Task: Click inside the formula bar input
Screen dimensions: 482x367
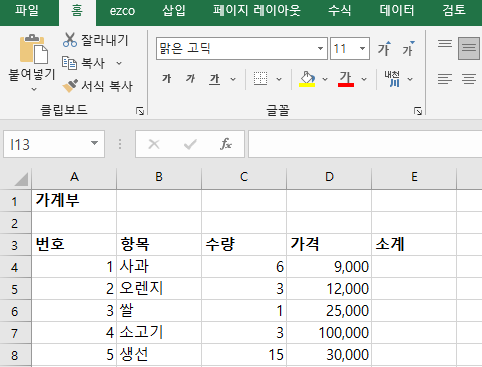Action: 365,144
